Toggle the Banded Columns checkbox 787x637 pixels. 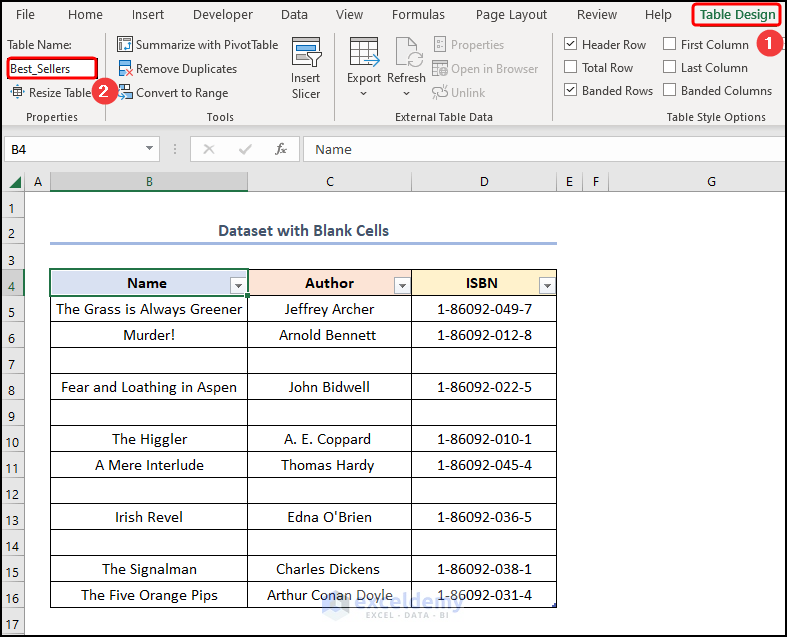coord(669,91)
